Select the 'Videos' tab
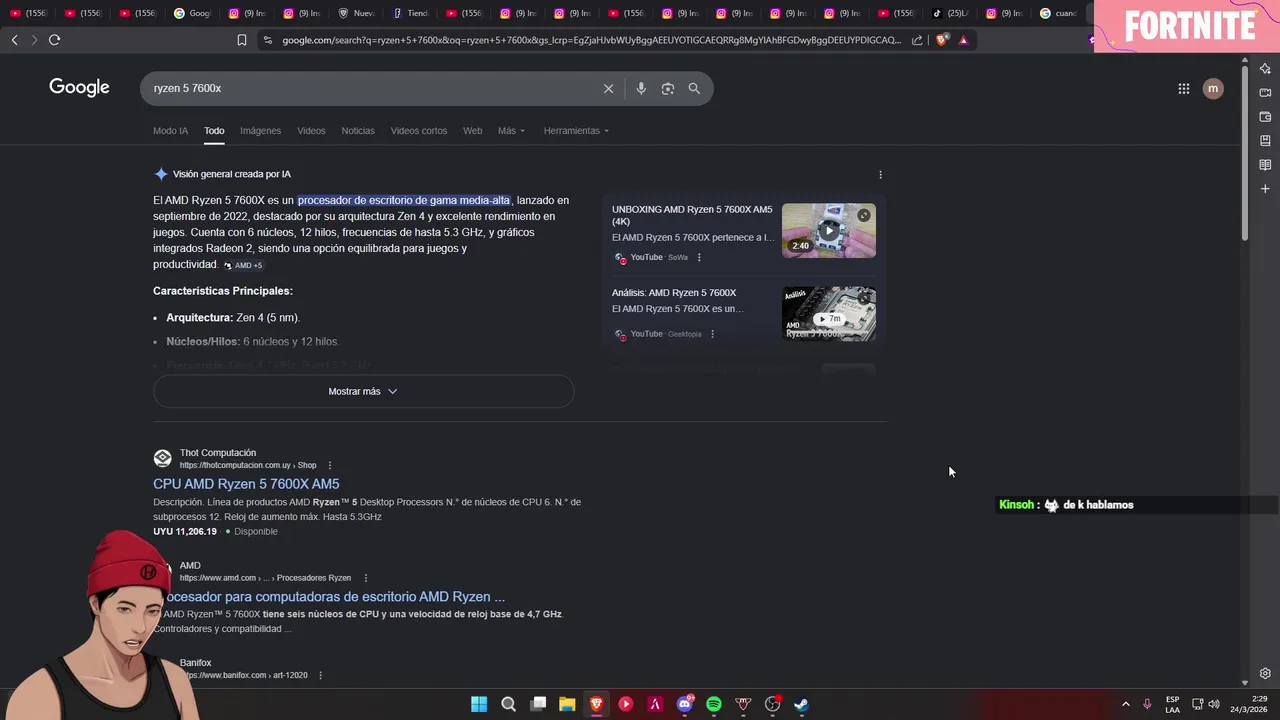1280x720 pixels. tap(311, 131)
